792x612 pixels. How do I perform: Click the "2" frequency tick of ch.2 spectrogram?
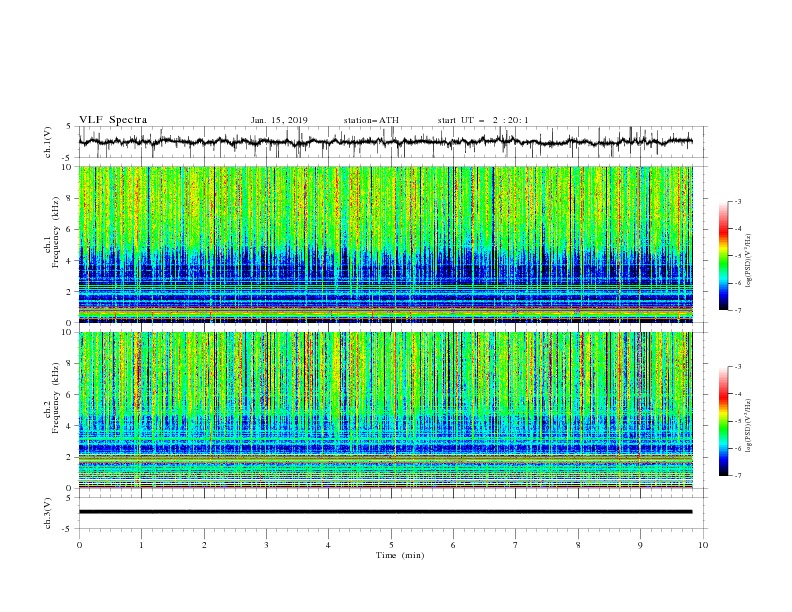click(70, 457)
